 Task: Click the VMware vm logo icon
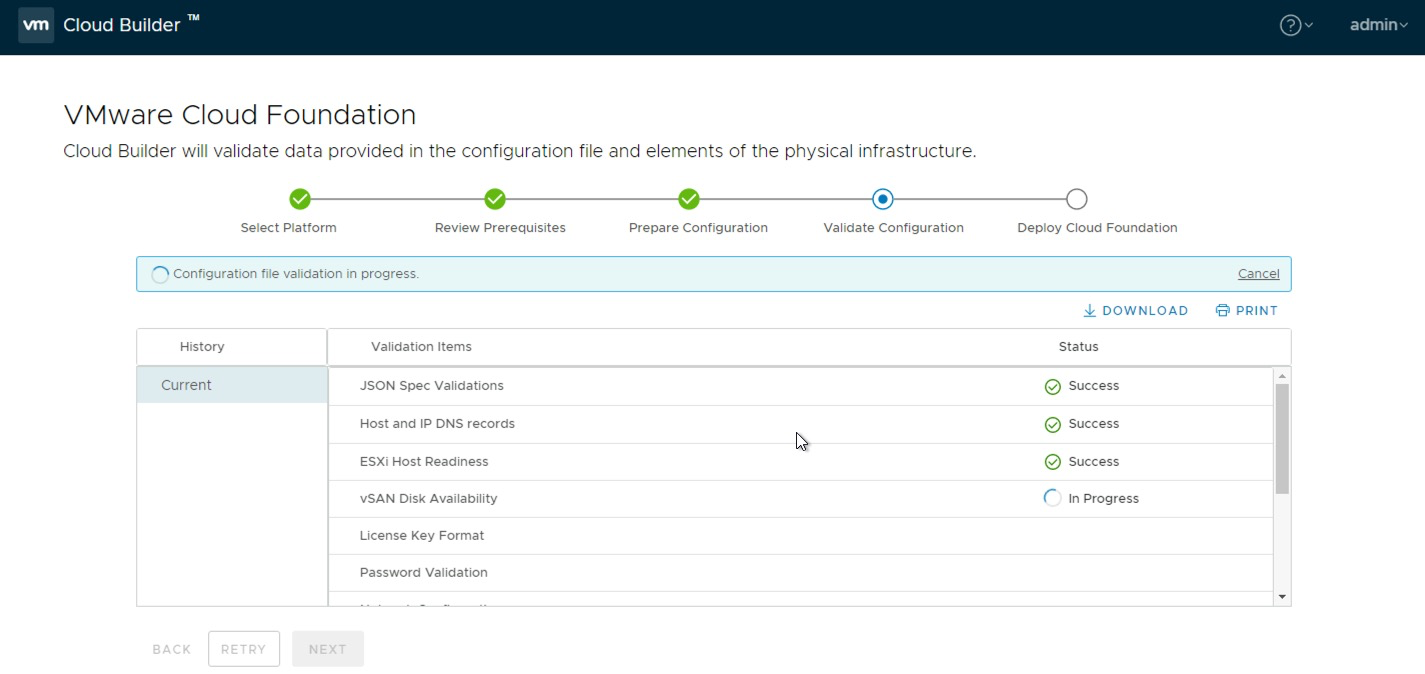click(36, 25)
